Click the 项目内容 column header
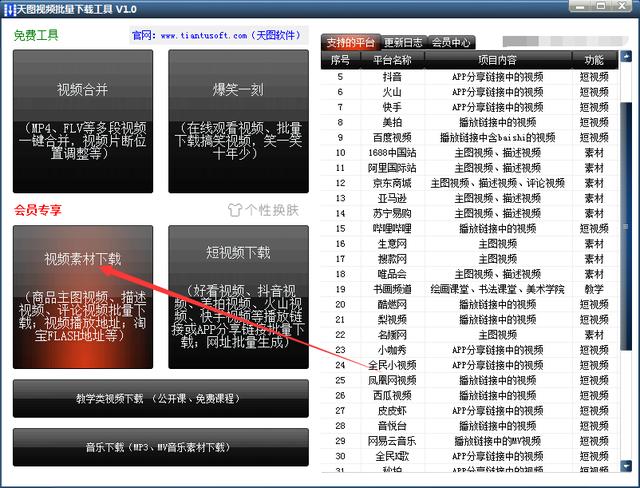Viewport: 640px width, 488px height. point(498,60)
